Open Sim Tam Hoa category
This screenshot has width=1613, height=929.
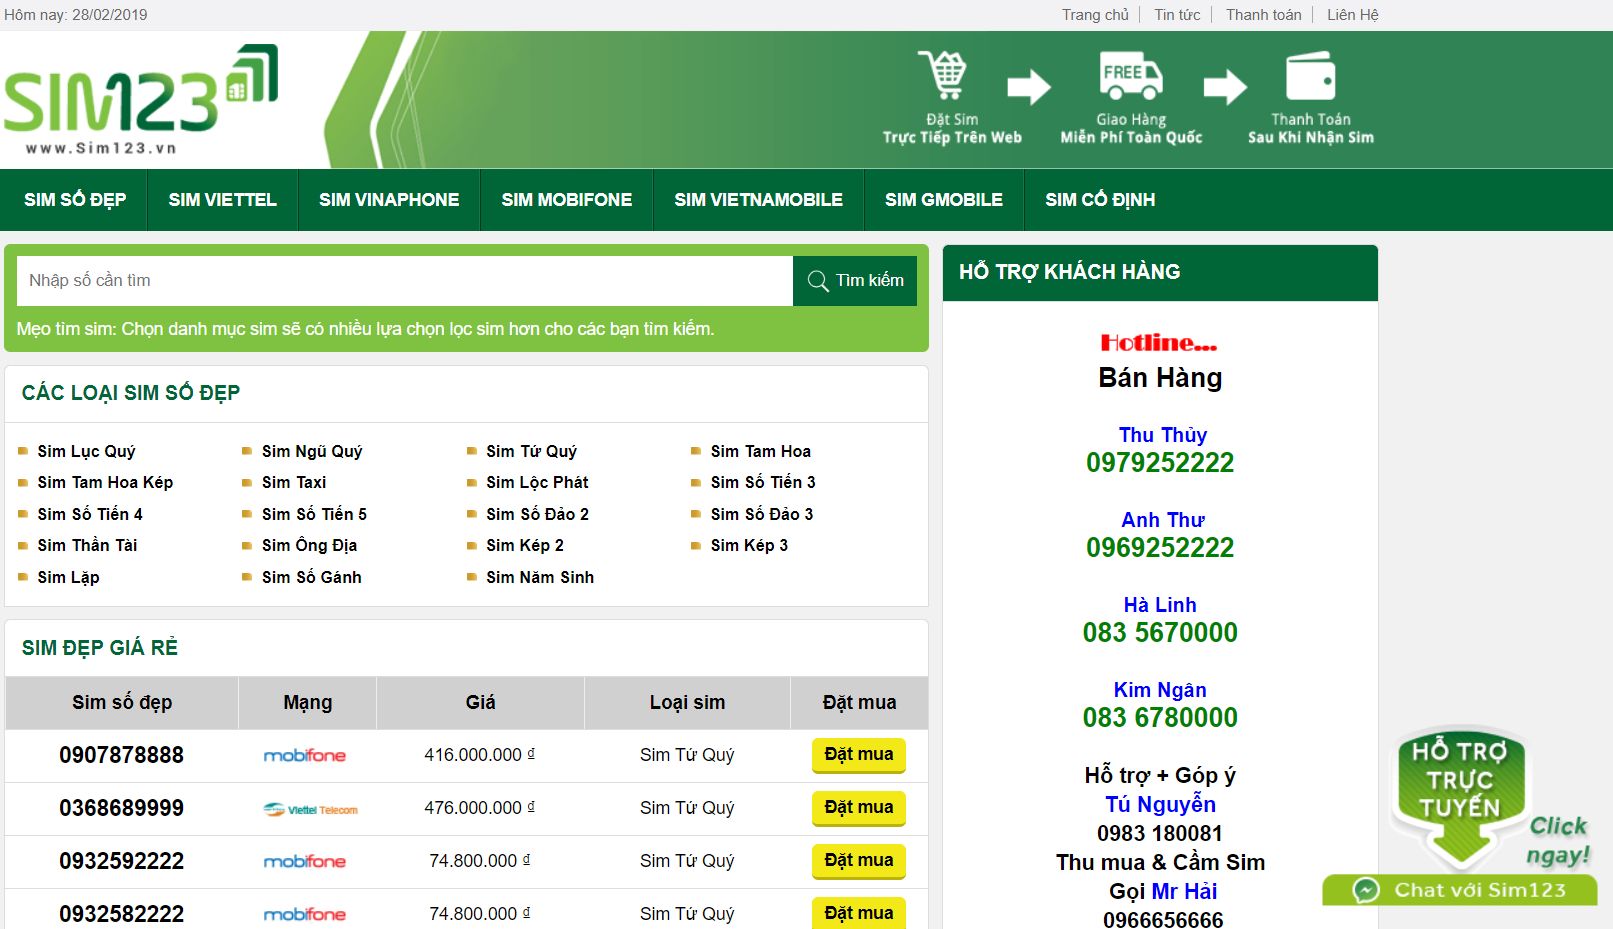tap(761, 452)
